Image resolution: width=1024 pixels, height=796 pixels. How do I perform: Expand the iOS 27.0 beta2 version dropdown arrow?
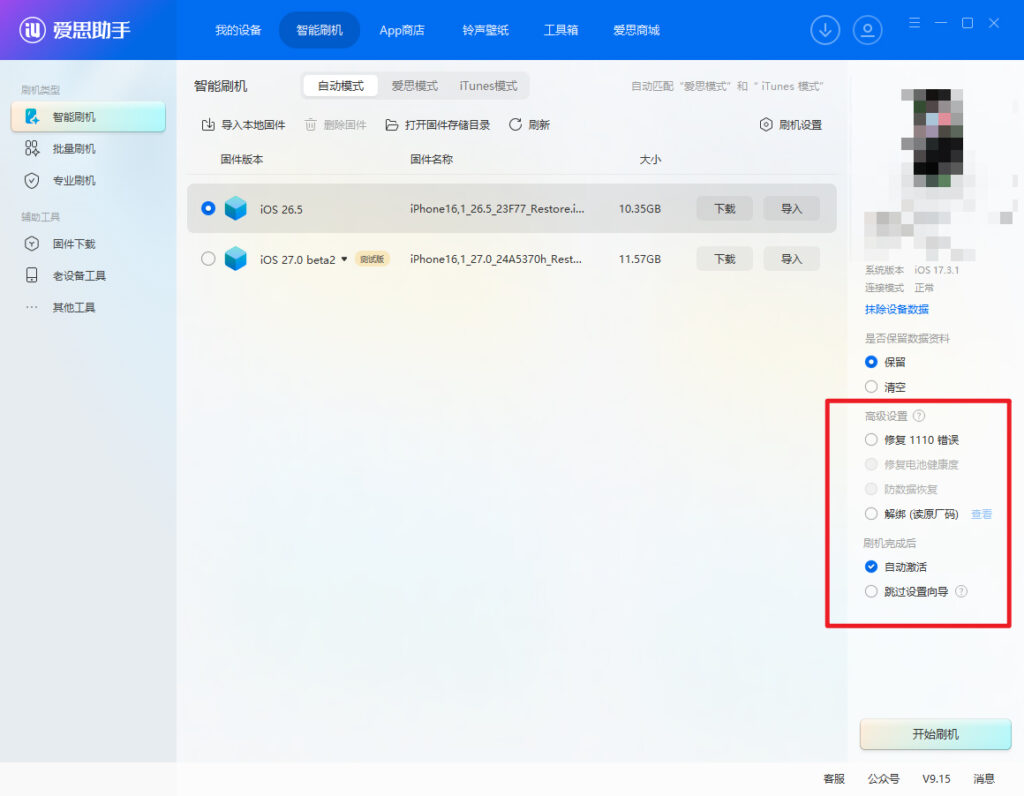[344, 259]
